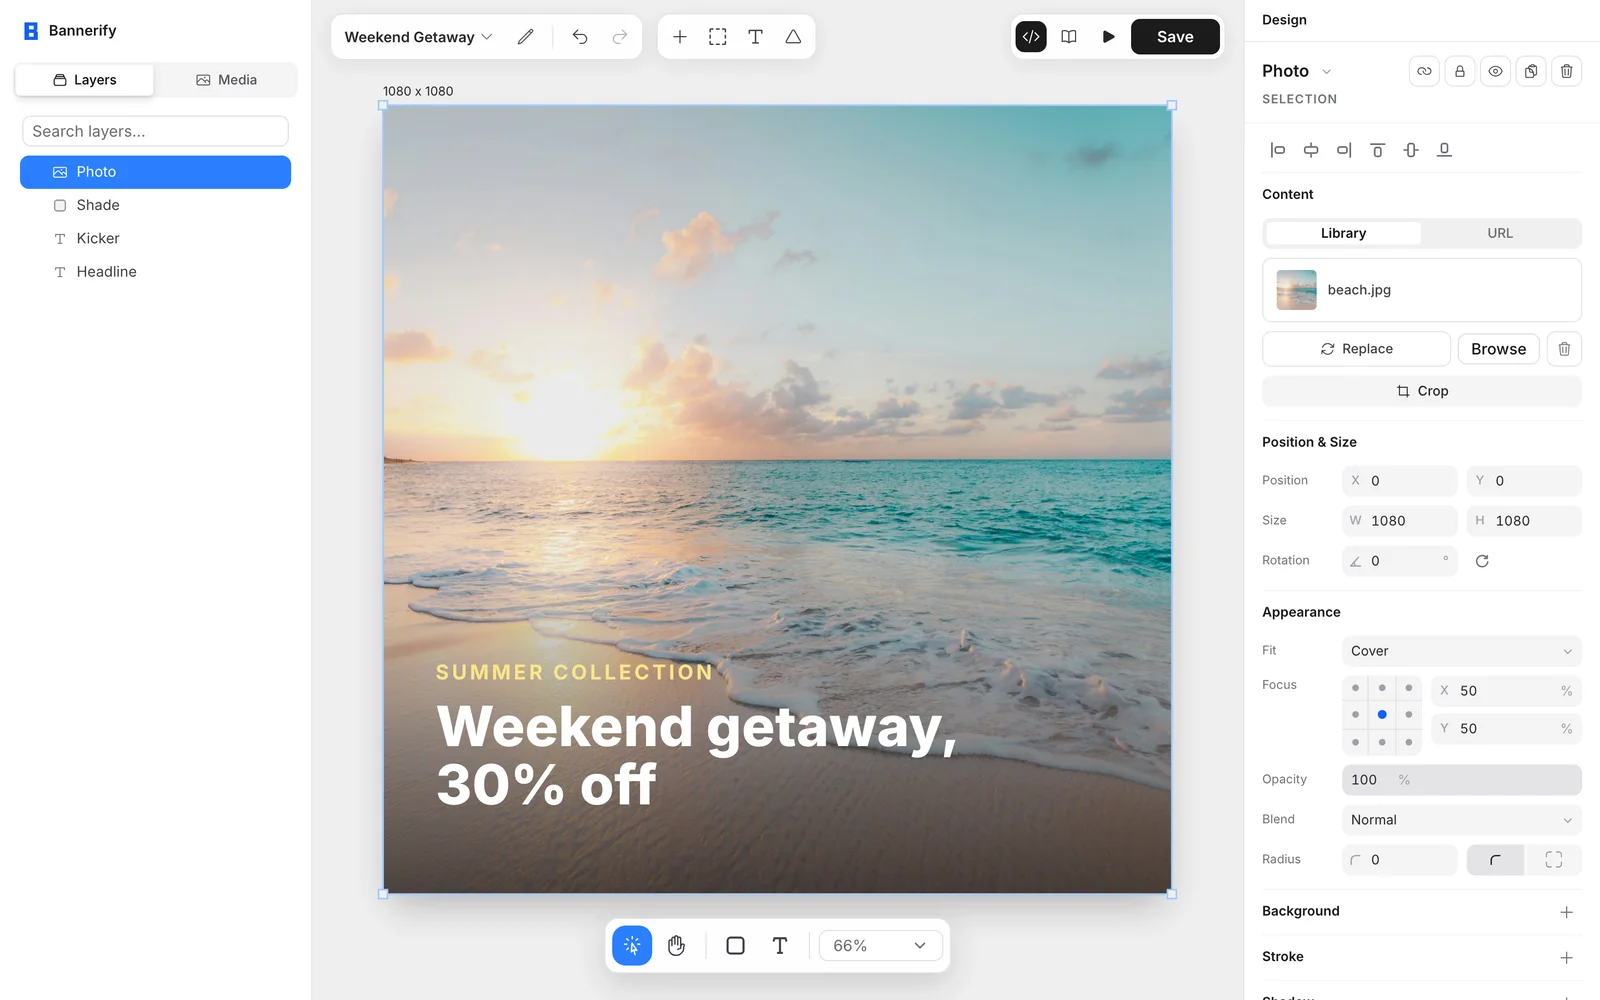Choose individual corners radius mode
1600x1000 pixels.
(1553, 860)
